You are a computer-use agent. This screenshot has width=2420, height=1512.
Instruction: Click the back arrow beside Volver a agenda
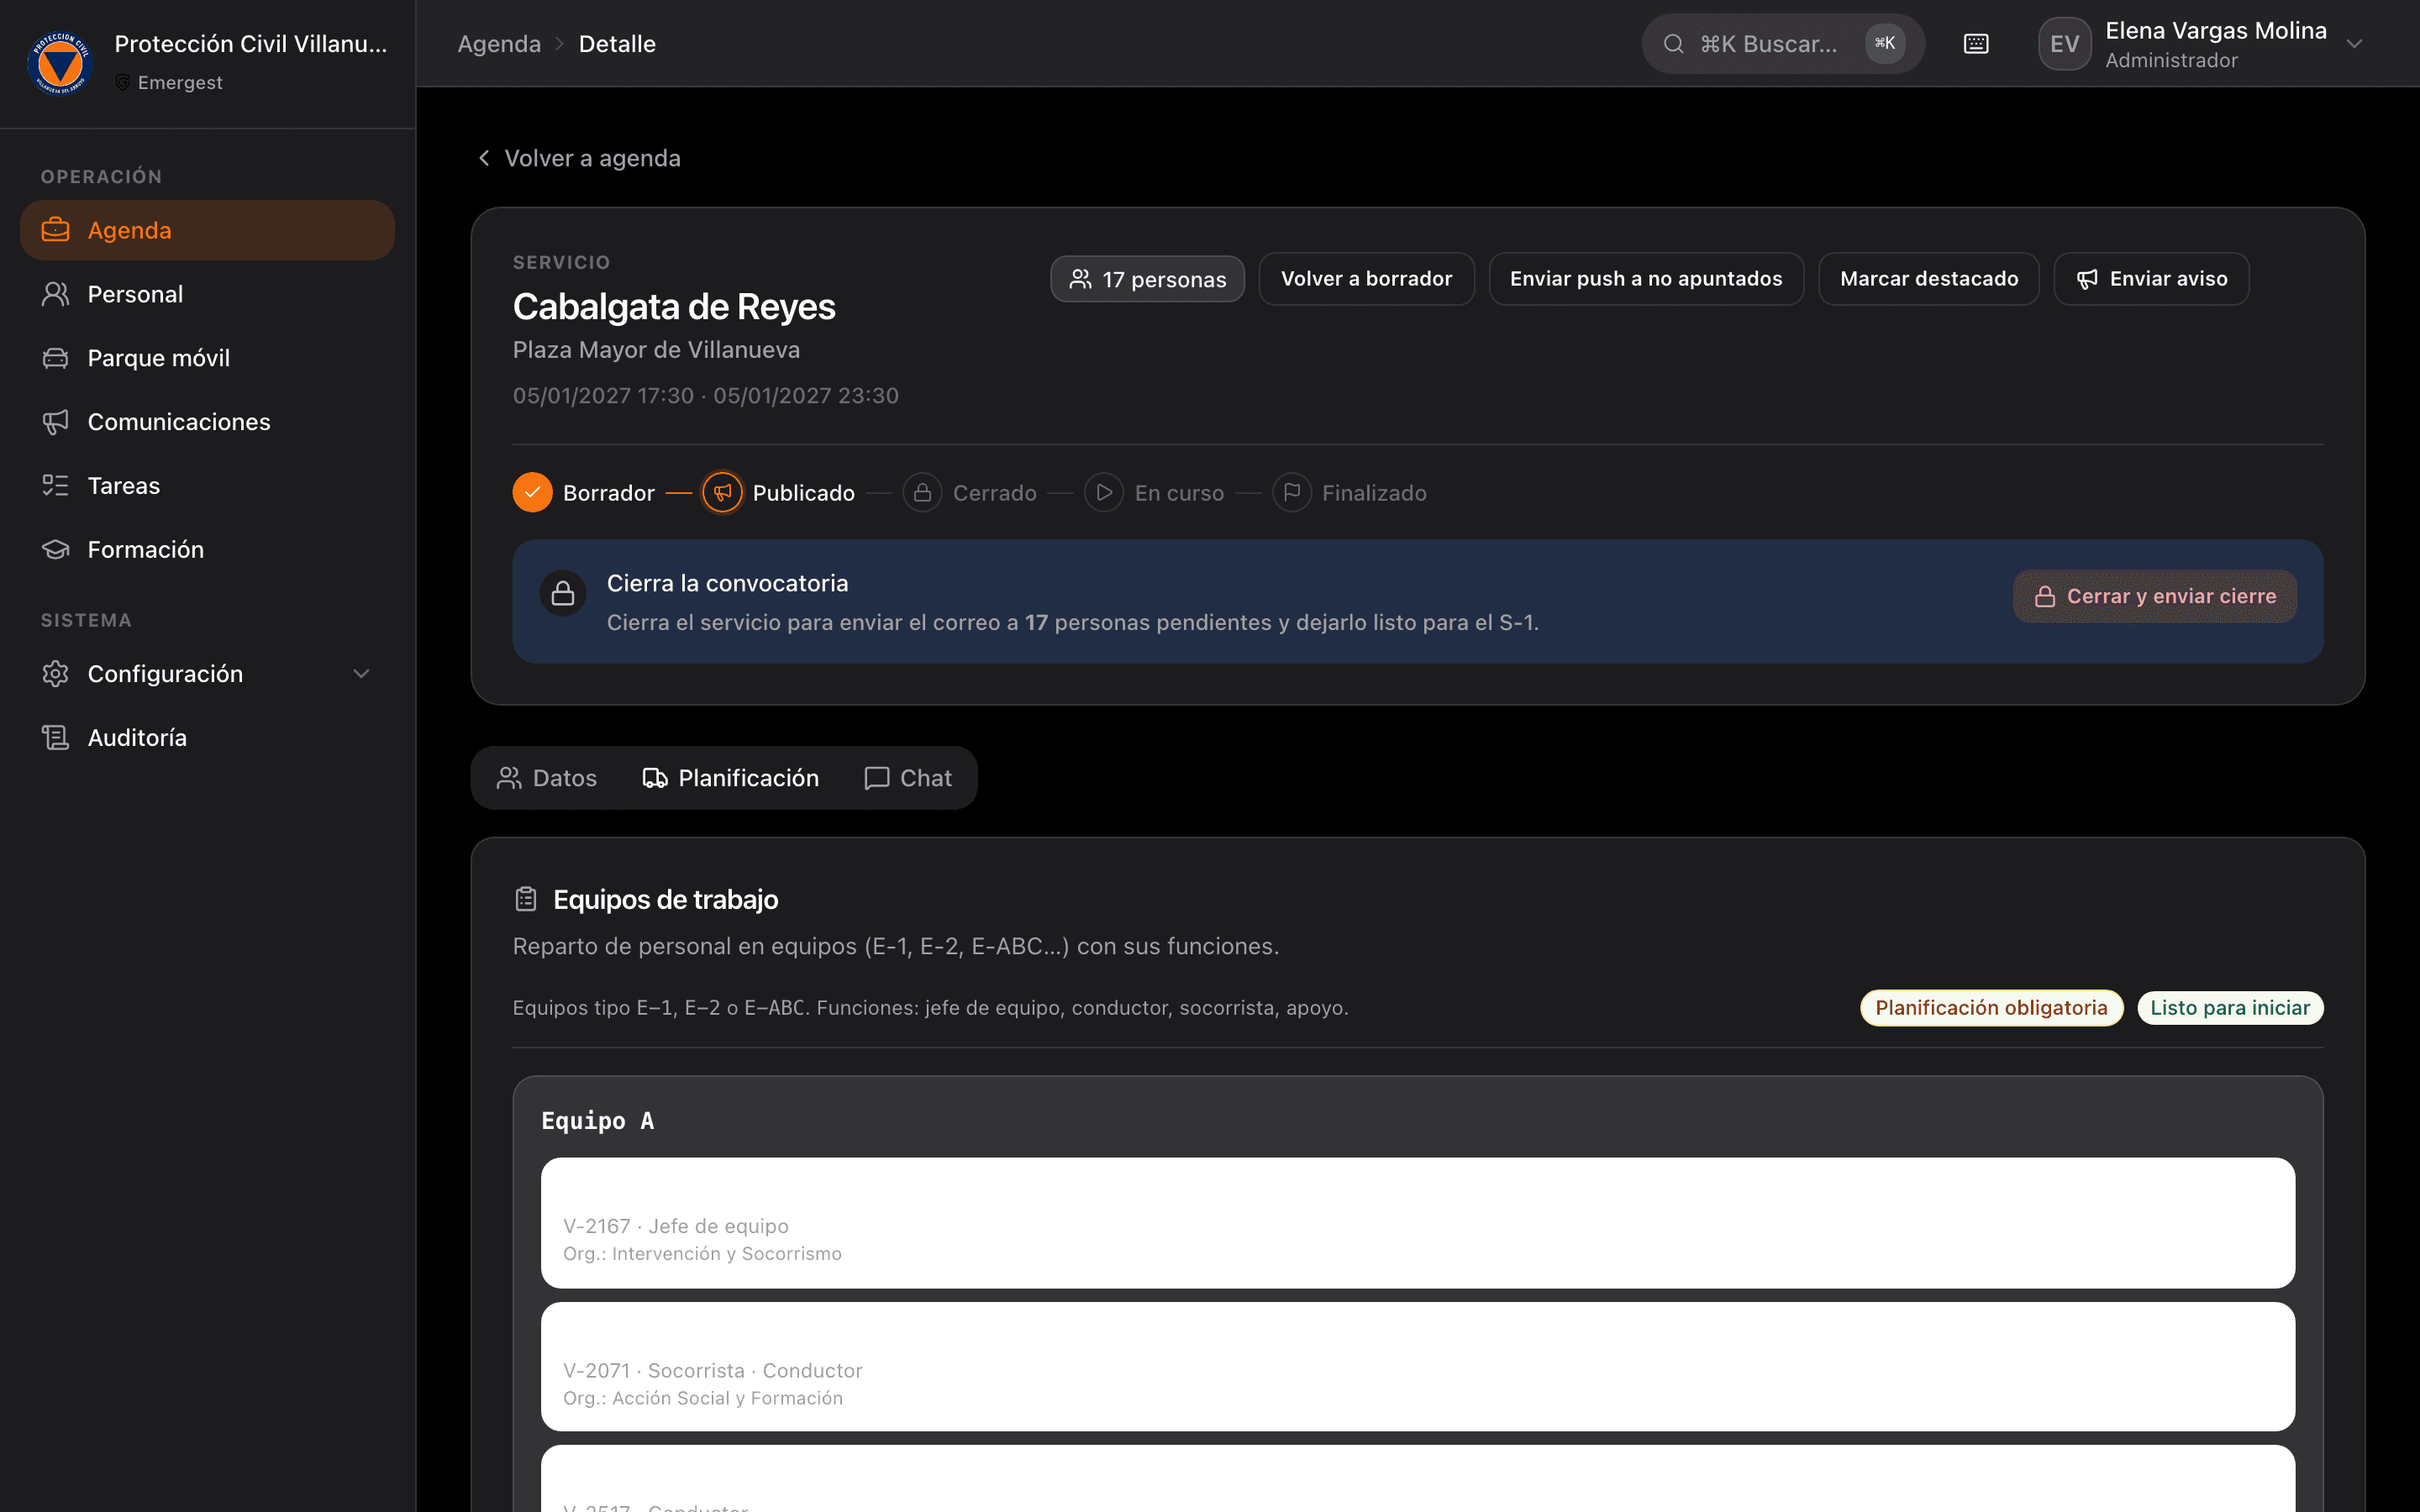484,158
